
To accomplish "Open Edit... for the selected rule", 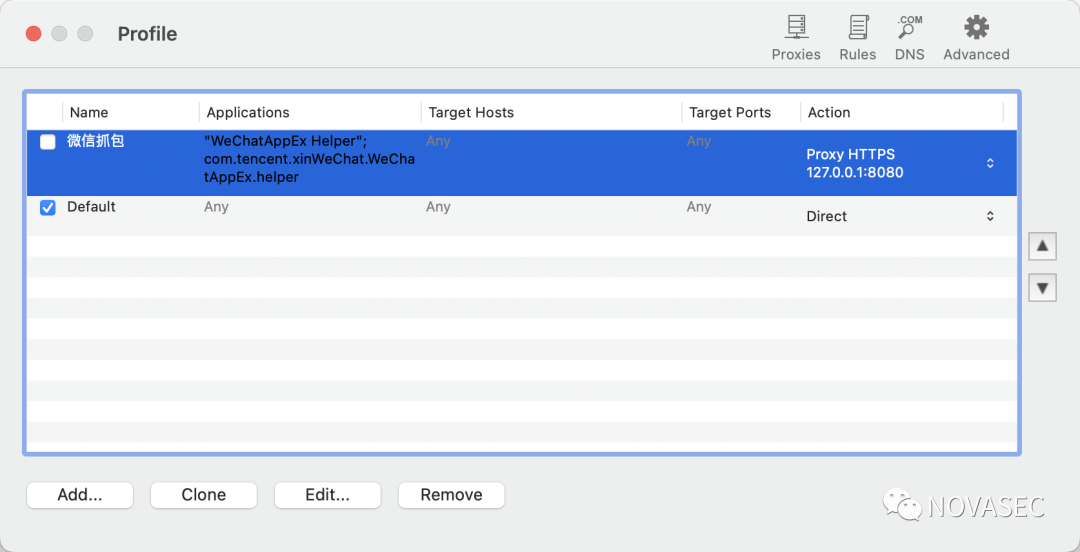I will tap(328, 495).
